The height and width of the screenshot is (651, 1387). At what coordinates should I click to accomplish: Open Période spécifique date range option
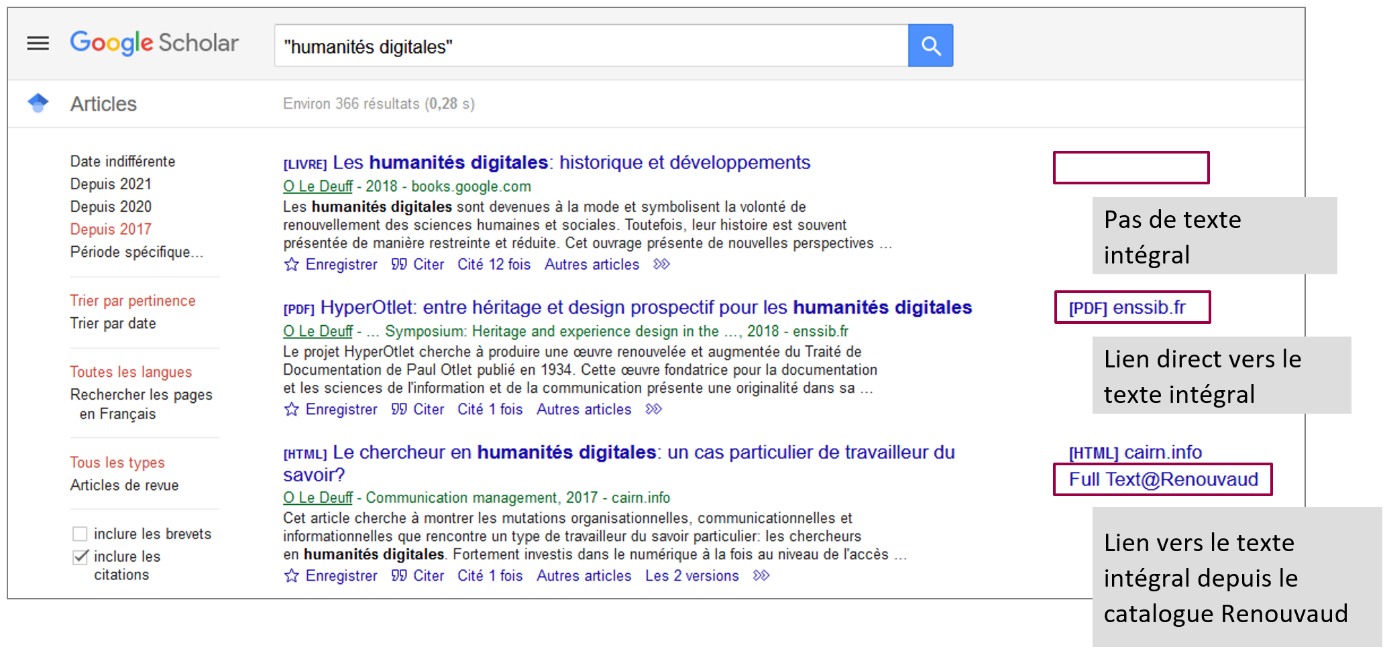click(136, 252)
